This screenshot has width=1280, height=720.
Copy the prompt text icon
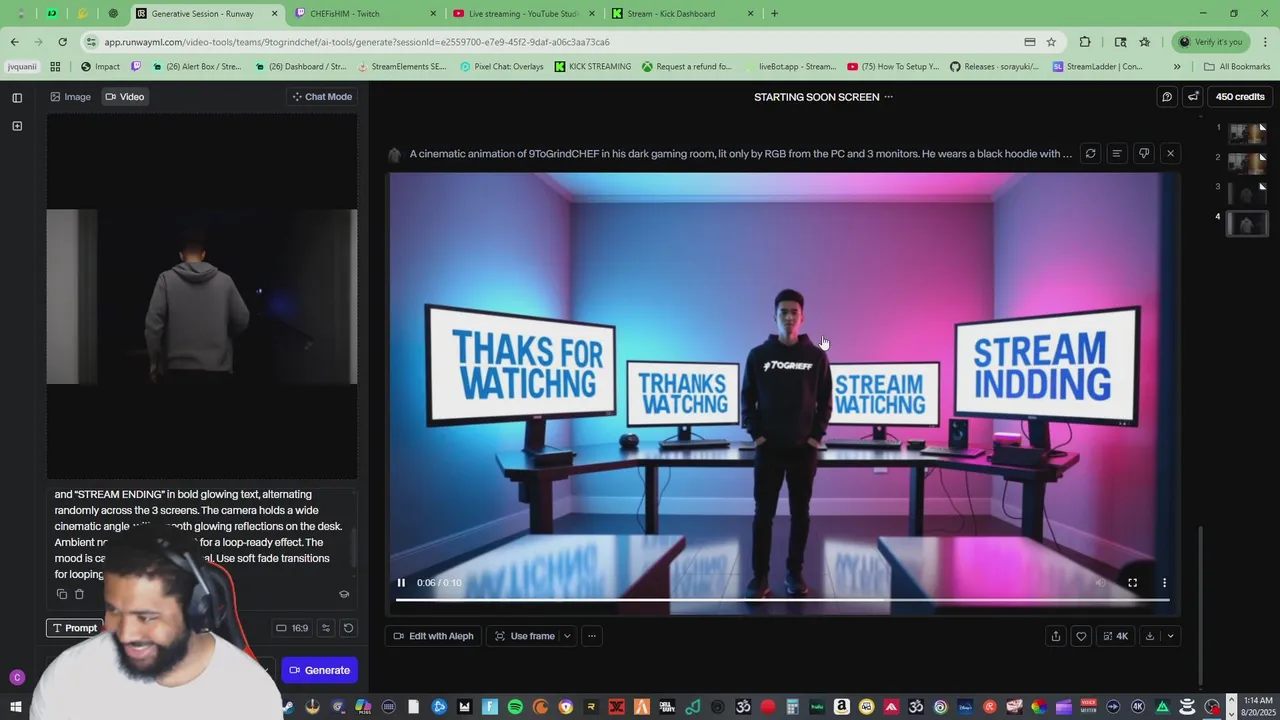tap(62, 594)
